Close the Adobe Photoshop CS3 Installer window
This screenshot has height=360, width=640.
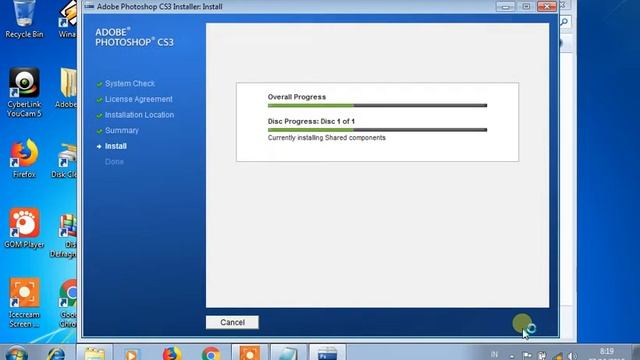point(547,7)
